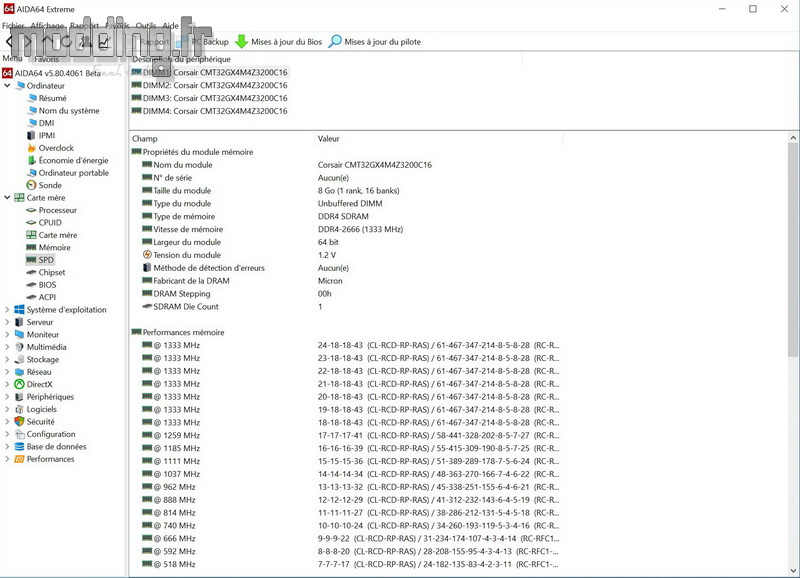The width and height of the screenshot is (800, 578).
Task: Click scrollbar up arrow
Action: pos(793,138)
